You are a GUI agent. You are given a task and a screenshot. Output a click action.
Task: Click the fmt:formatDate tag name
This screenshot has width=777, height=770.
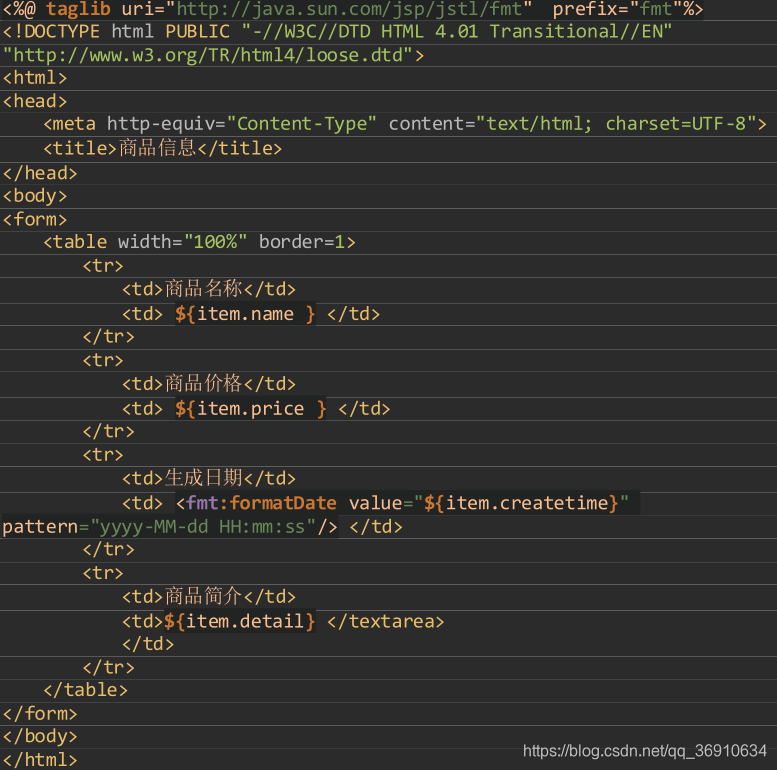pyautogui.click(x=262, y=503)
